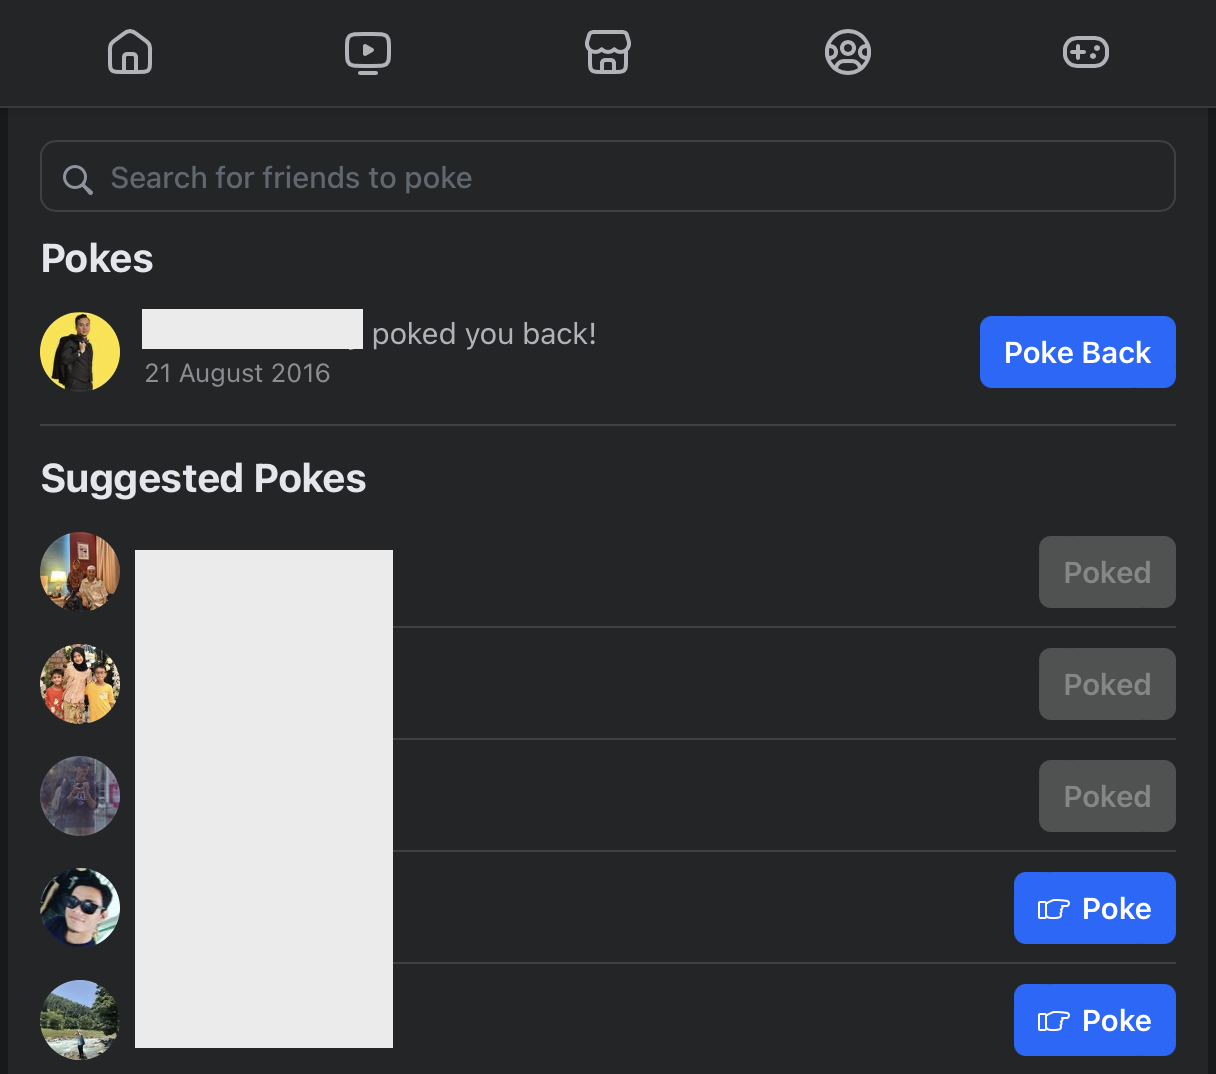The width and height of the screenshot is (1216, 1074).
Task: Click the second greyed Poked button
Action: click(x=1107, y=684)
